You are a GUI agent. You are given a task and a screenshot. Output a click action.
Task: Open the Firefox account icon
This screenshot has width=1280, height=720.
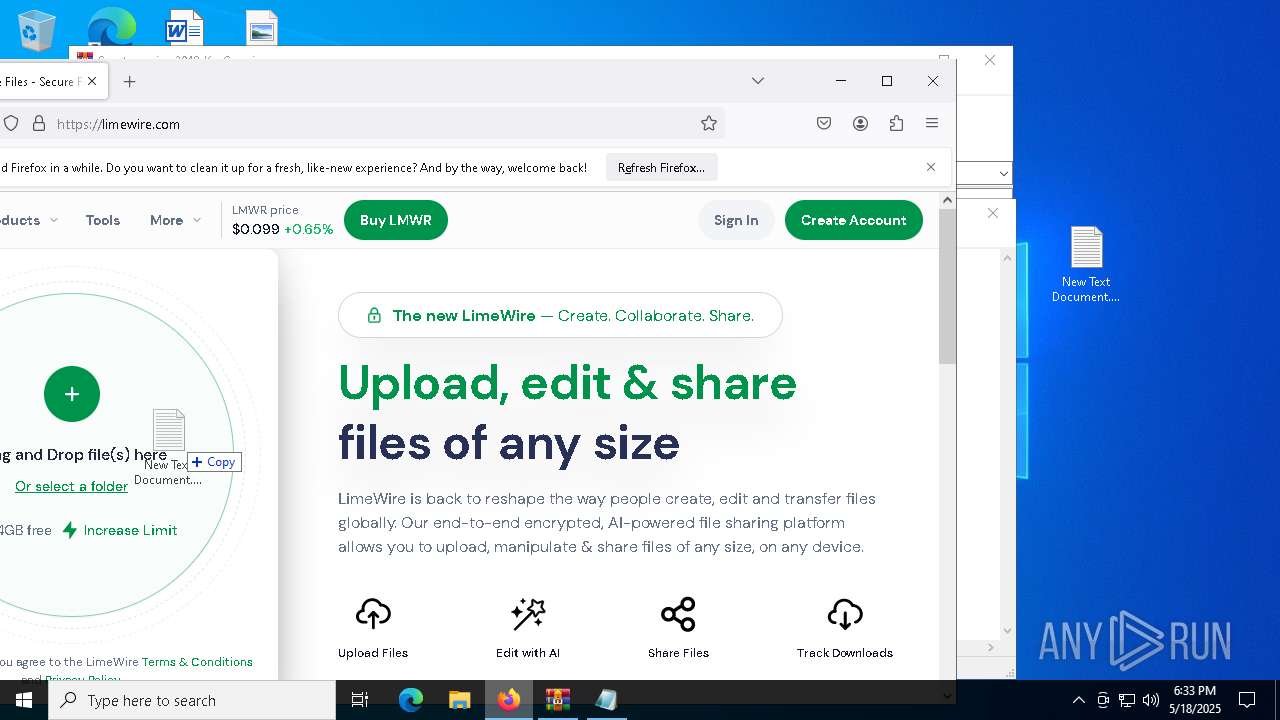(x=860, y=123)
